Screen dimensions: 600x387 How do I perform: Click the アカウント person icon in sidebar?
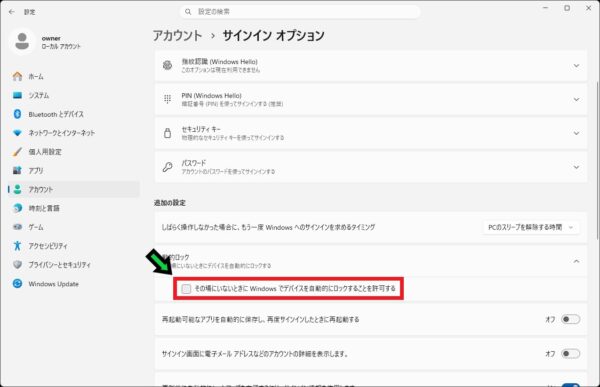click(x=17, y=189)
